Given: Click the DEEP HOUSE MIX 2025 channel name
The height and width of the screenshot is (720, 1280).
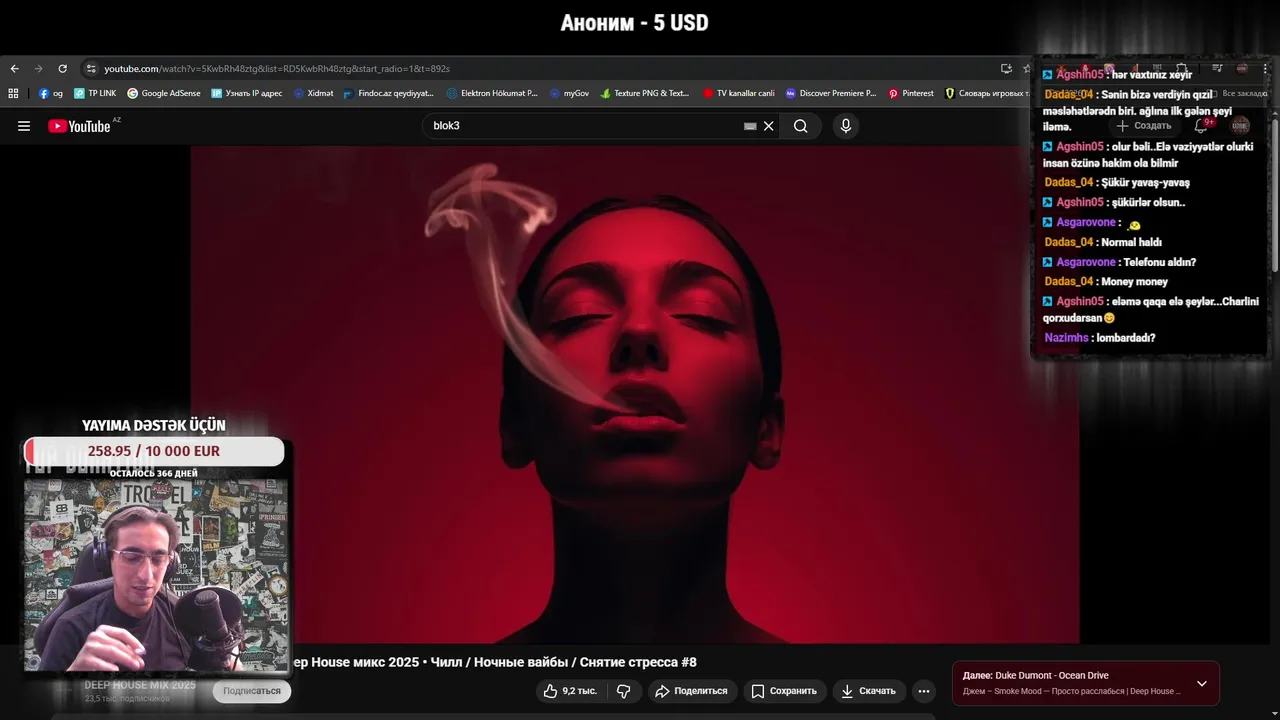Looking at the screenshot, I should [x=140, y=685].
